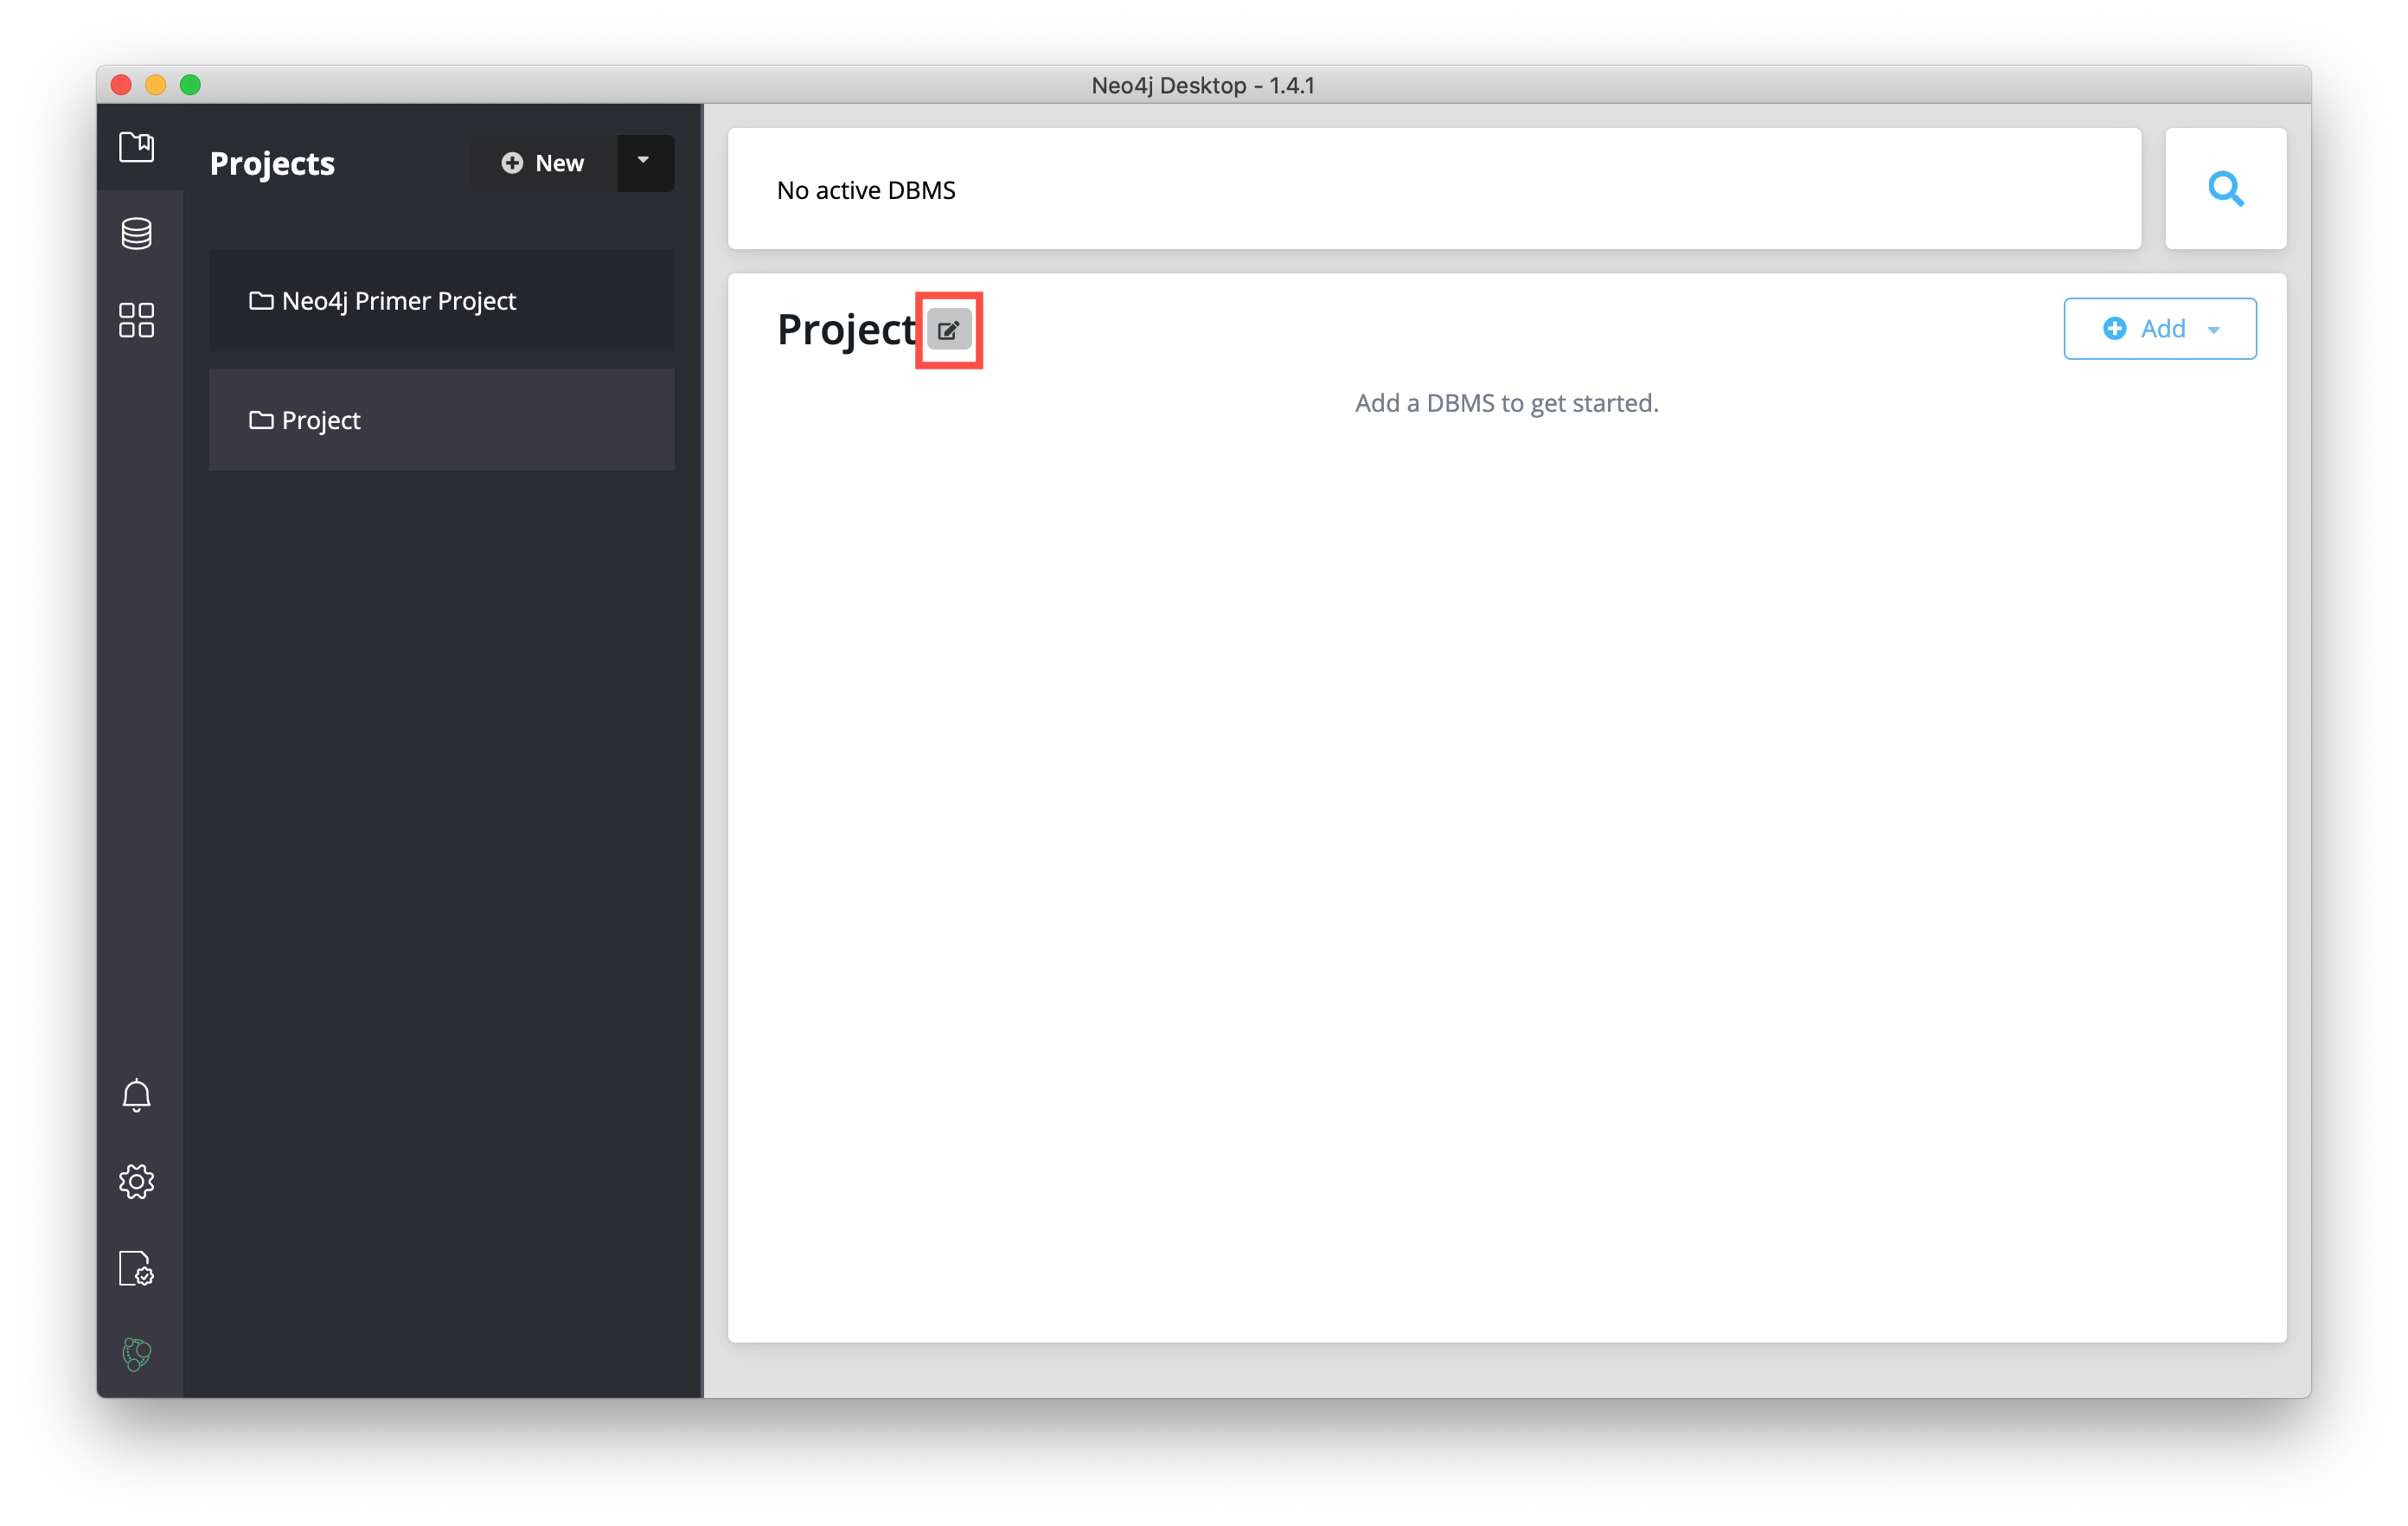This screenshot has height=1526, width=2408.
Task: Select the Neo4j Primer Project item
Action: (440, 300)
